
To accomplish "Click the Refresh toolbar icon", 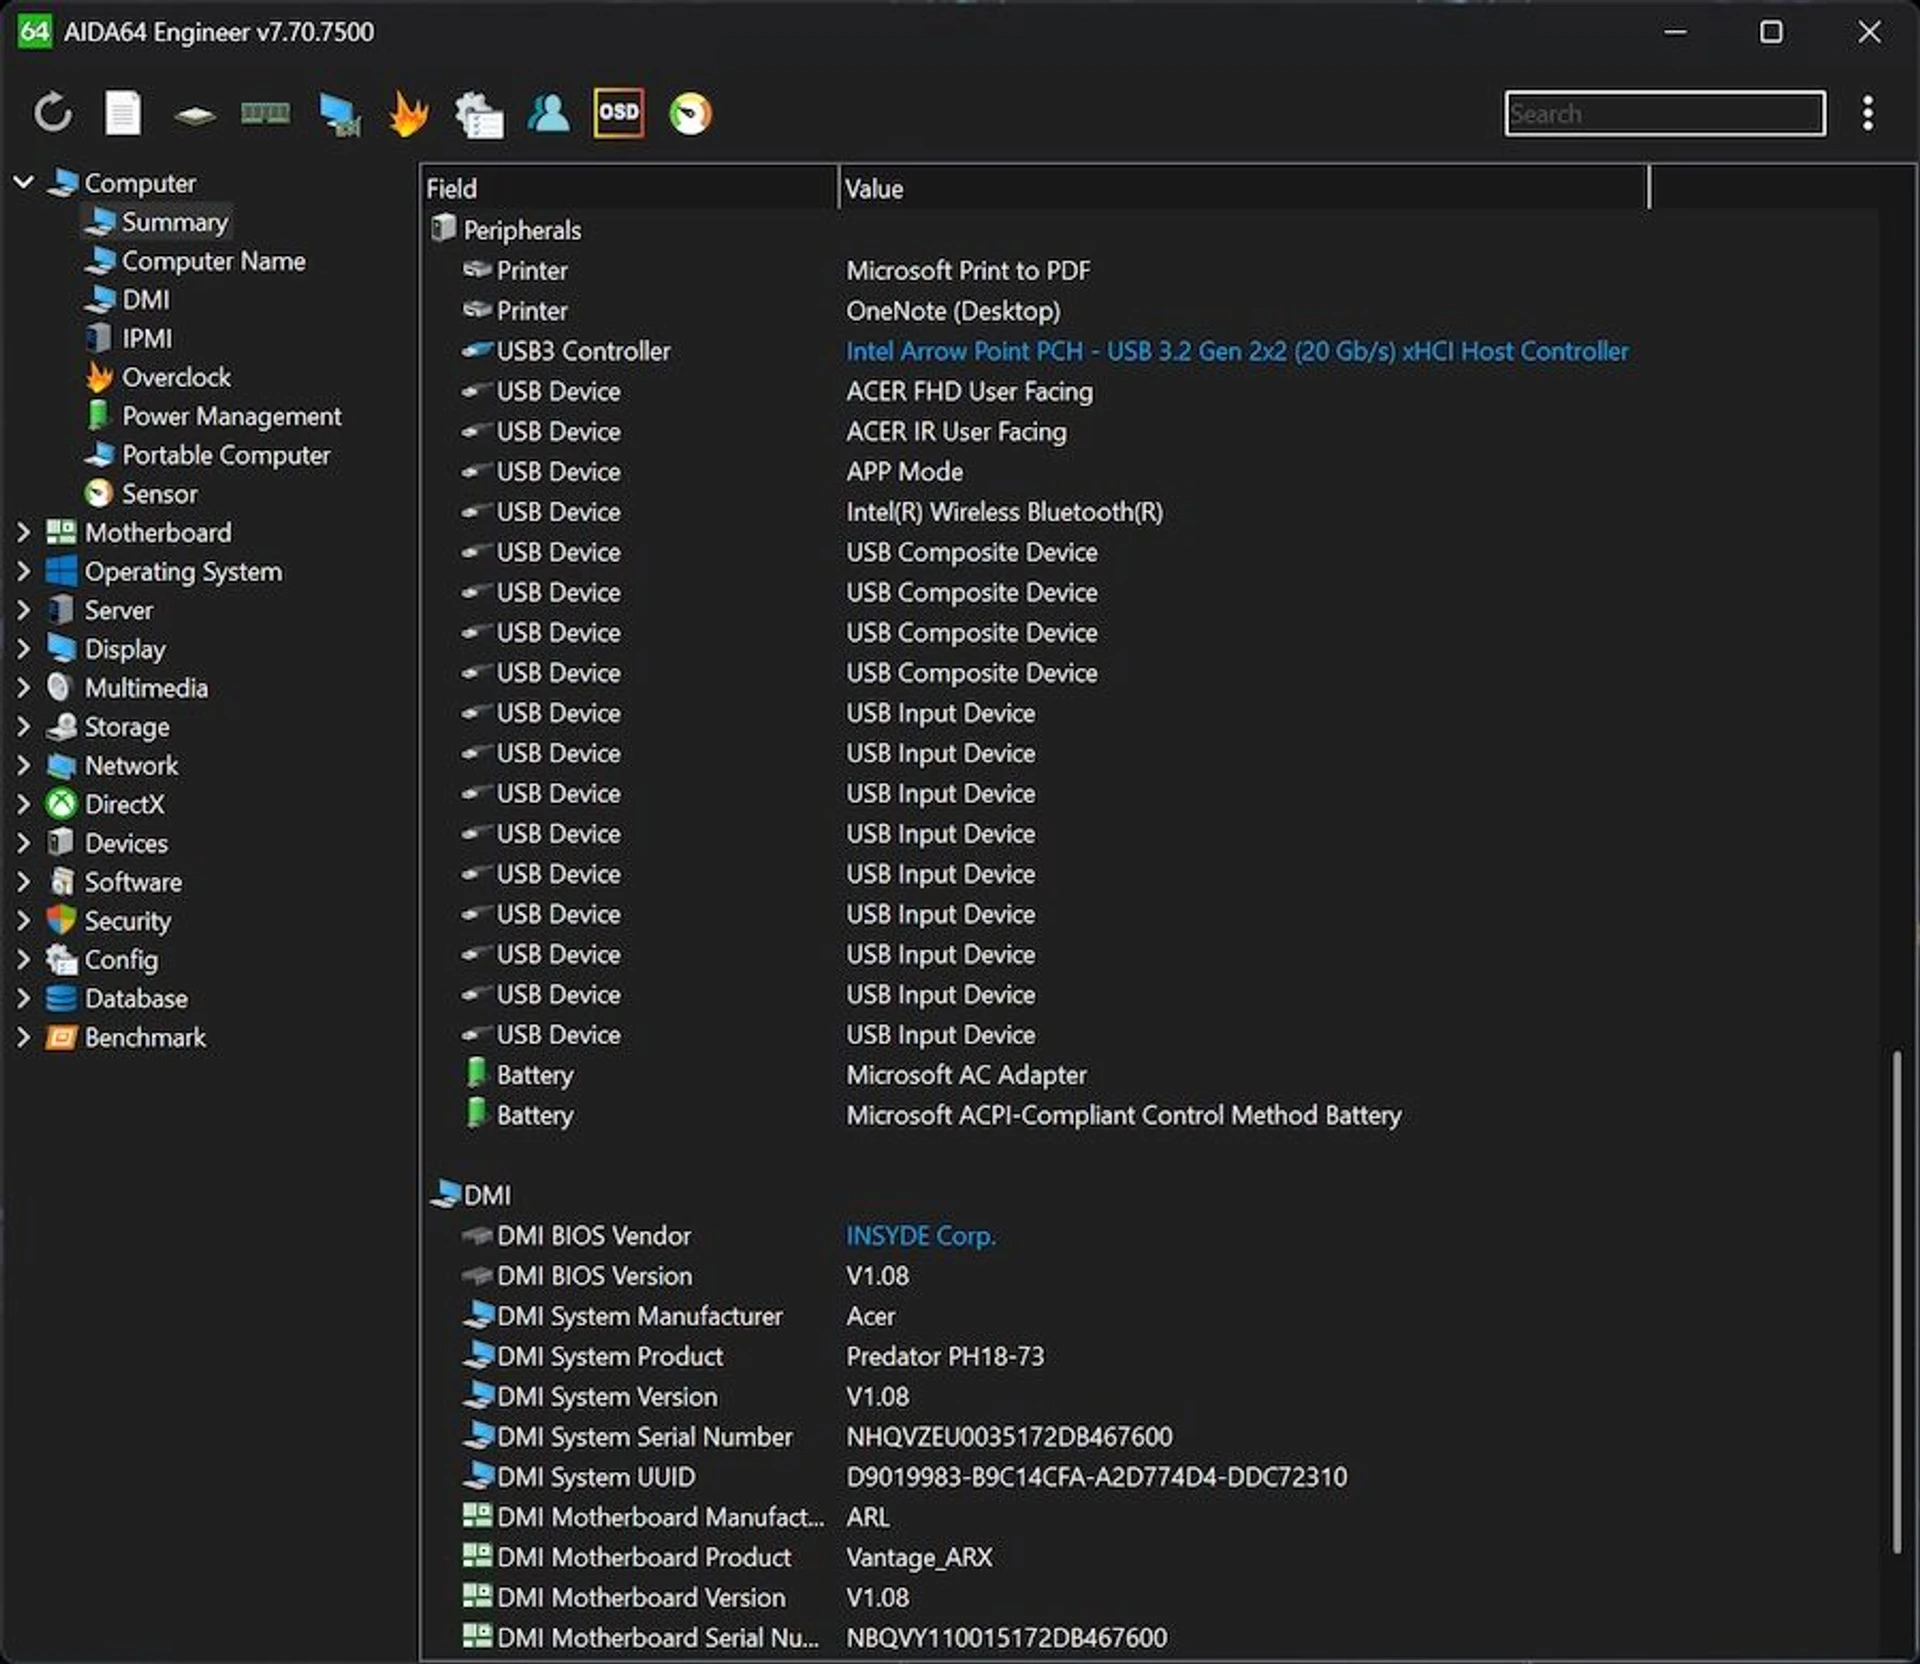I will pos(52,113).
